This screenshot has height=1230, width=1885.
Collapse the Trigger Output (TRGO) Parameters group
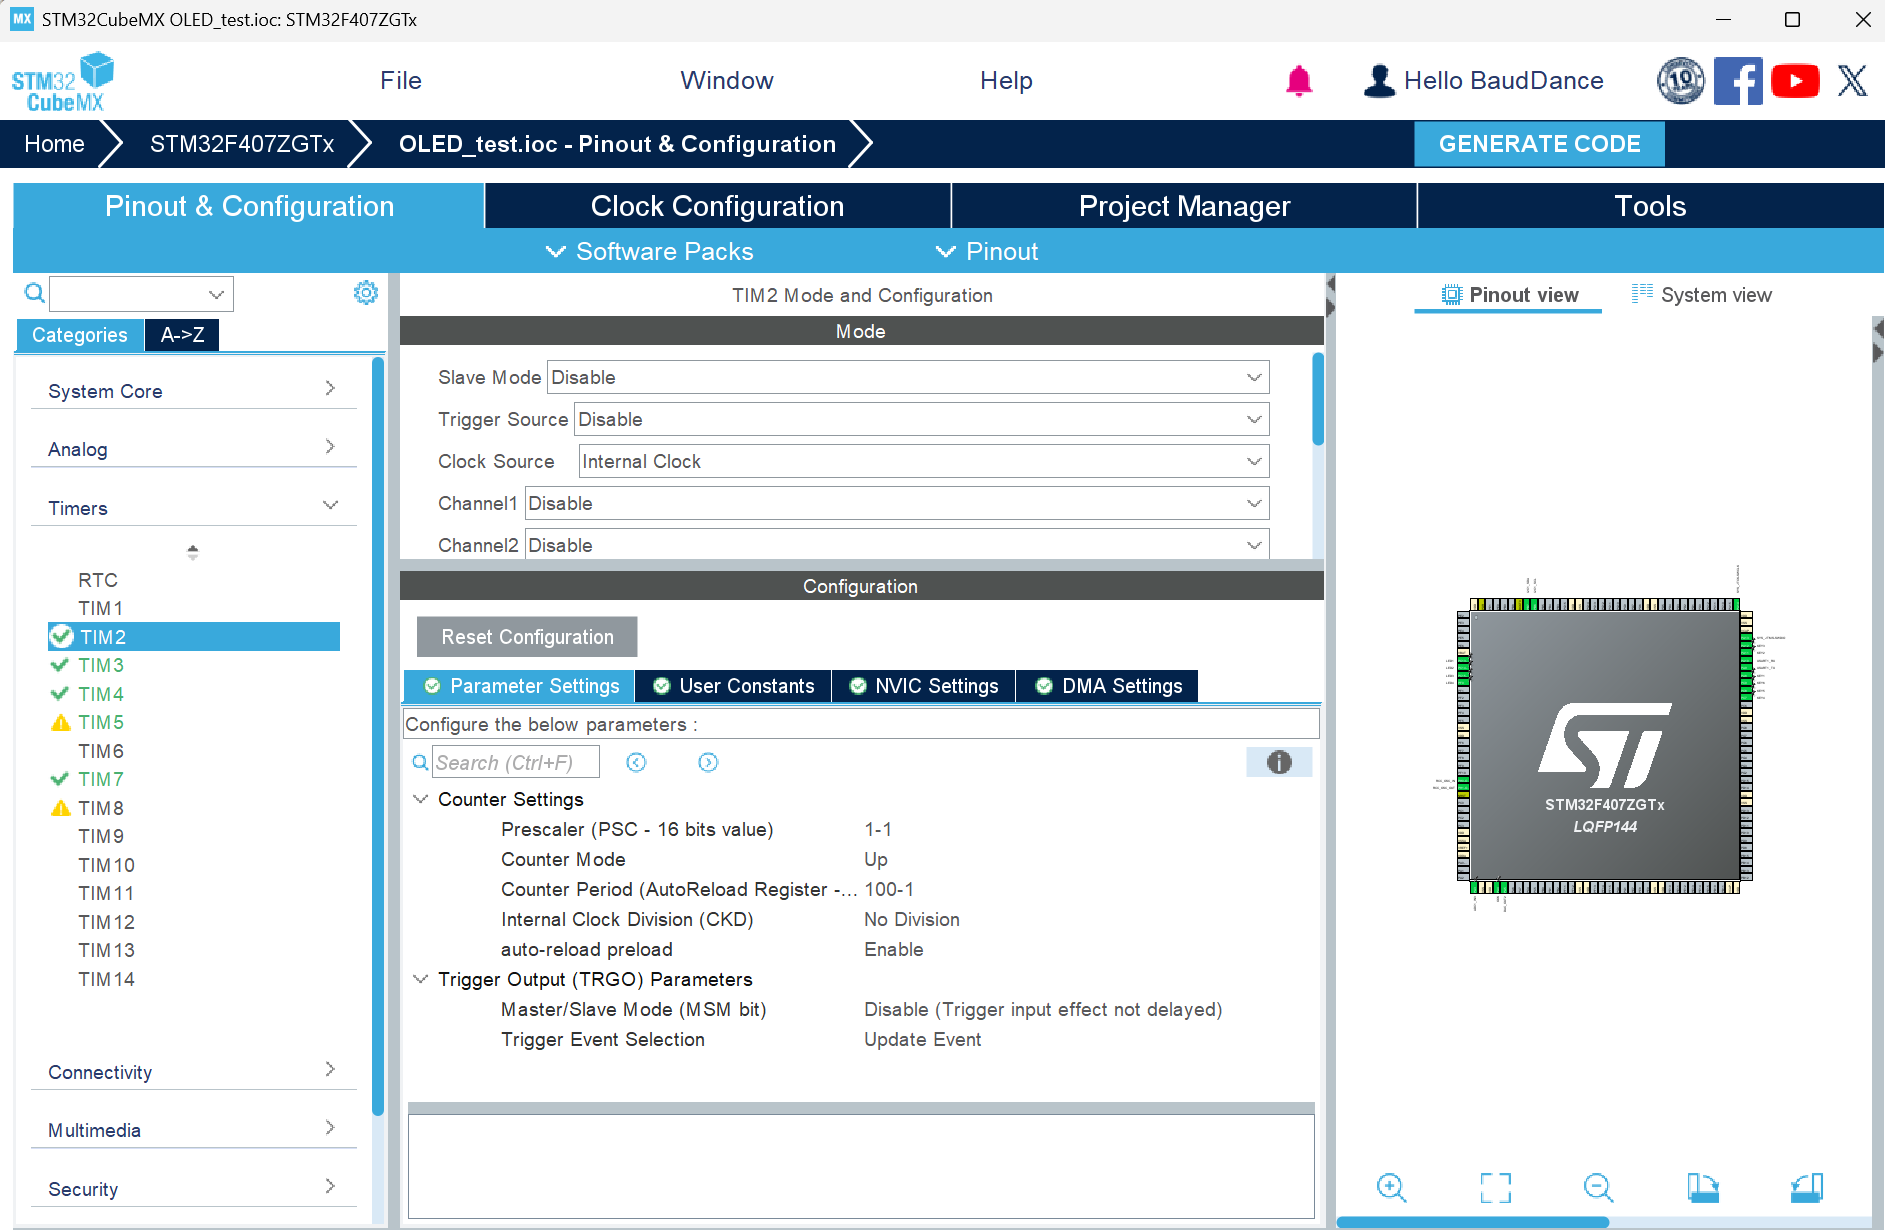[x=420, y=979]
